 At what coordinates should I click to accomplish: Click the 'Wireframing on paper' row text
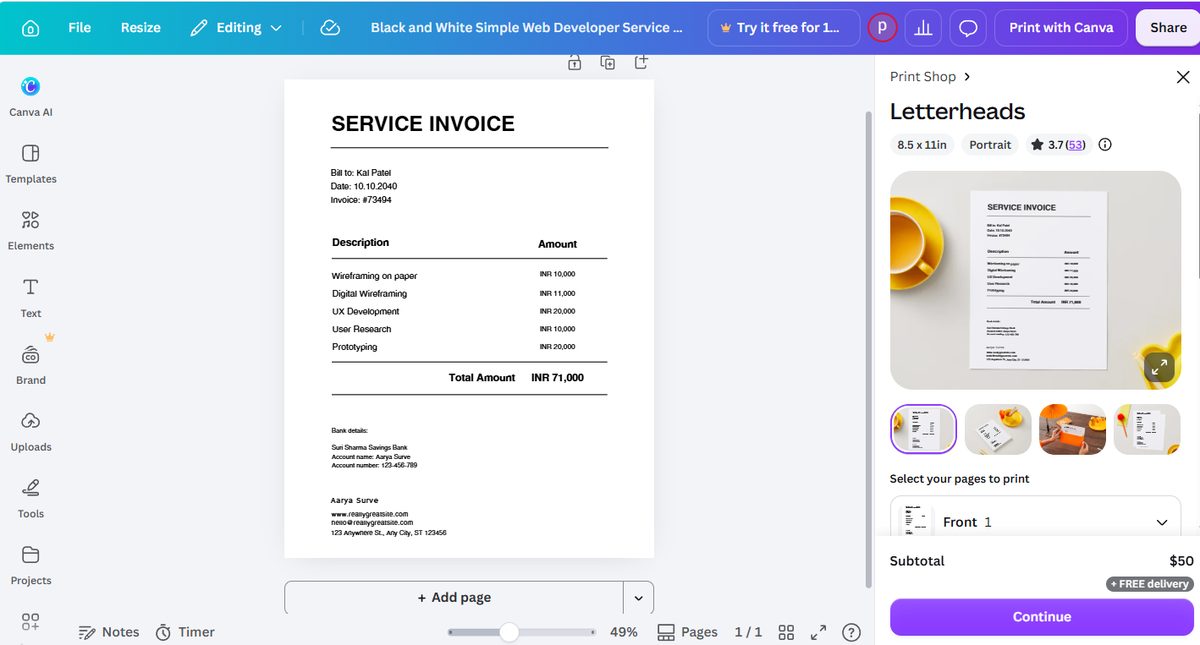click(374, 276)
